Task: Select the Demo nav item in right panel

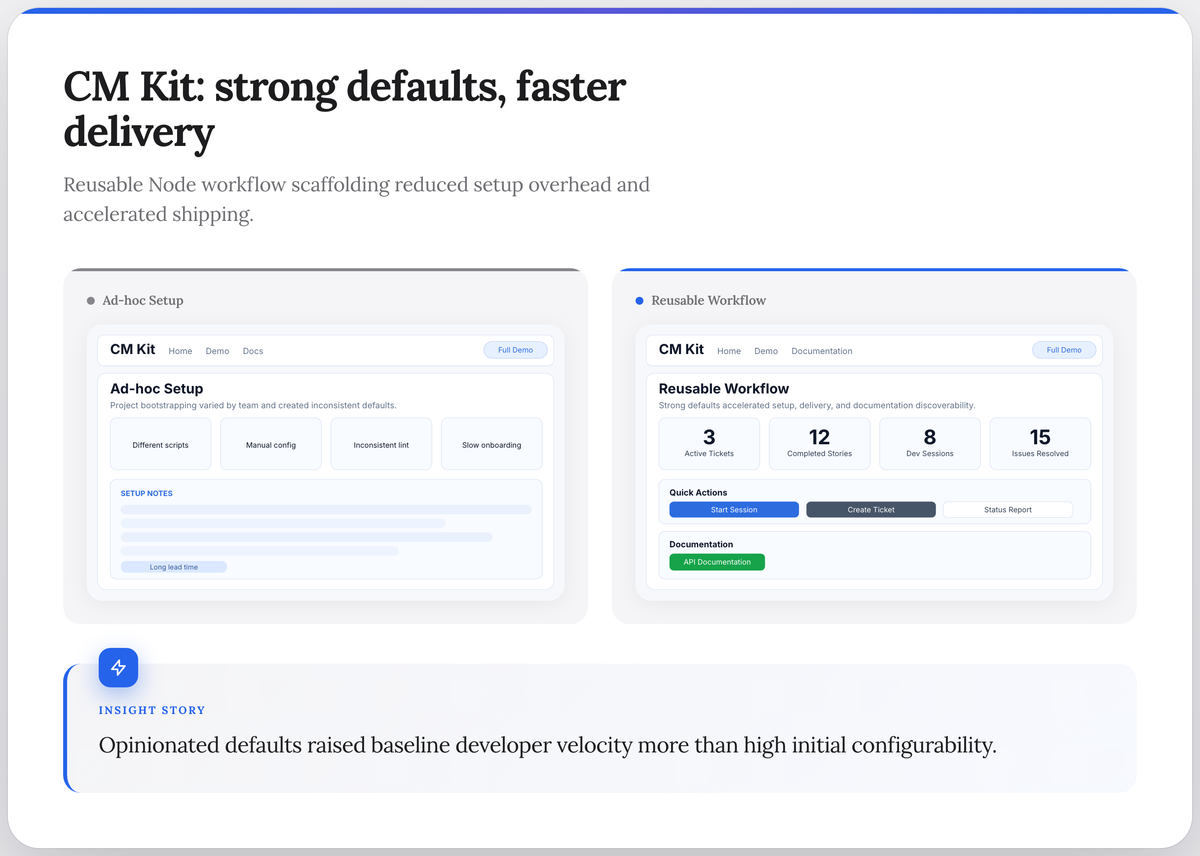Action: (x=766, y=351)
